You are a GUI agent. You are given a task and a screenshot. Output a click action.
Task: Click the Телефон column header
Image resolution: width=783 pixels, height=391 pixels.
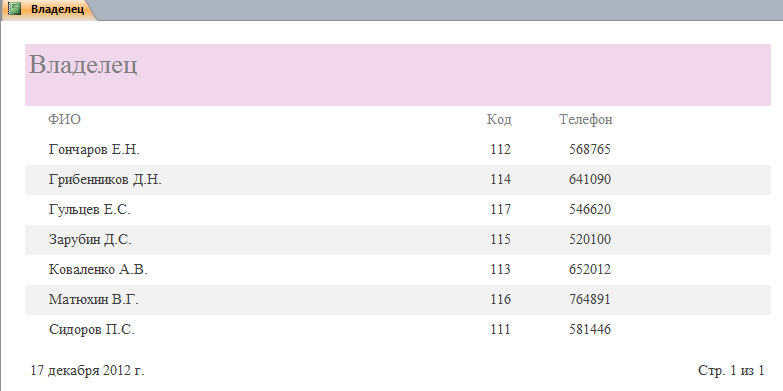coord(586,119)
